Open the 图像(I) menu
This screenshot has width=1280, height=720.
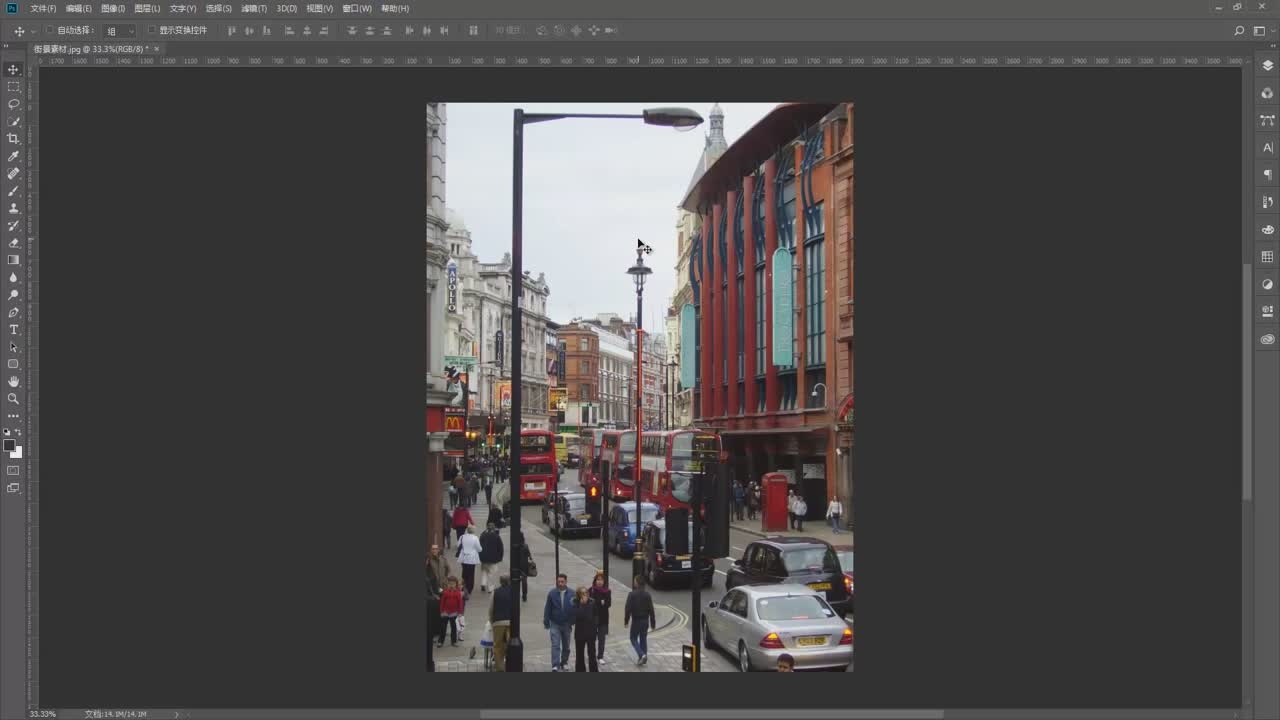pos(113,8)
